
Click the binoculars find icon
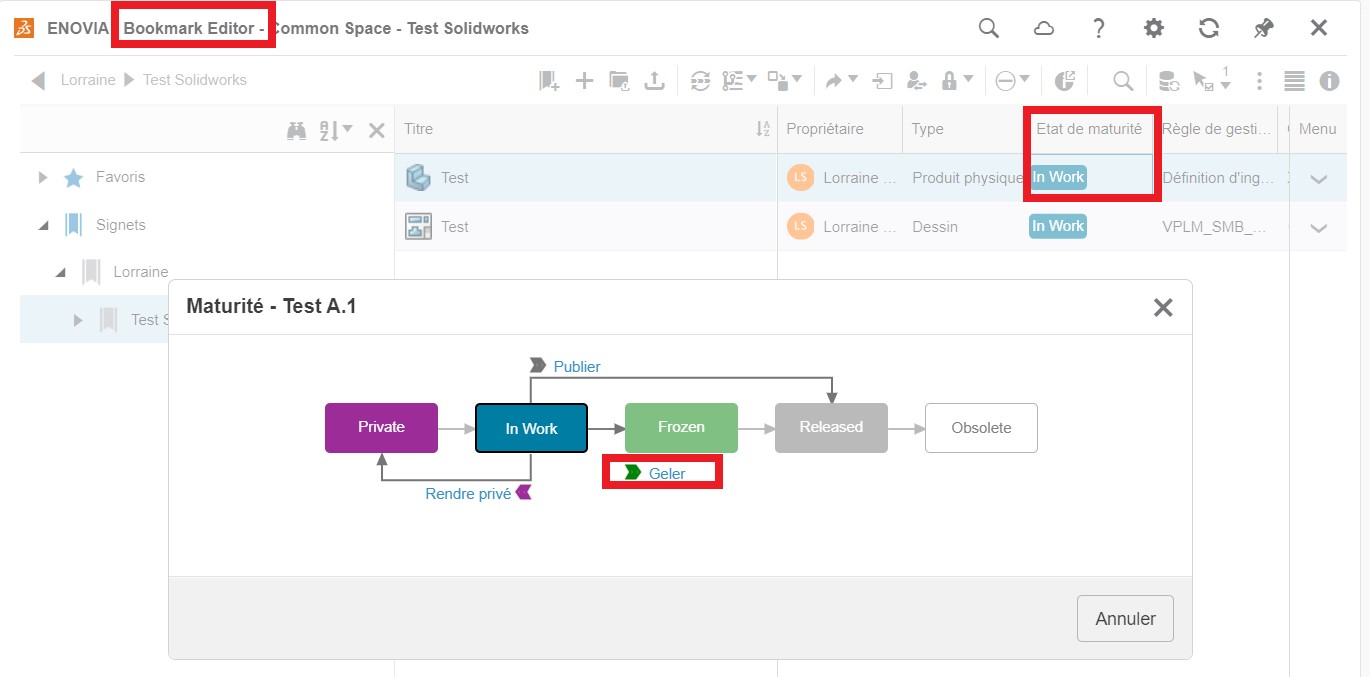point(297,130)
